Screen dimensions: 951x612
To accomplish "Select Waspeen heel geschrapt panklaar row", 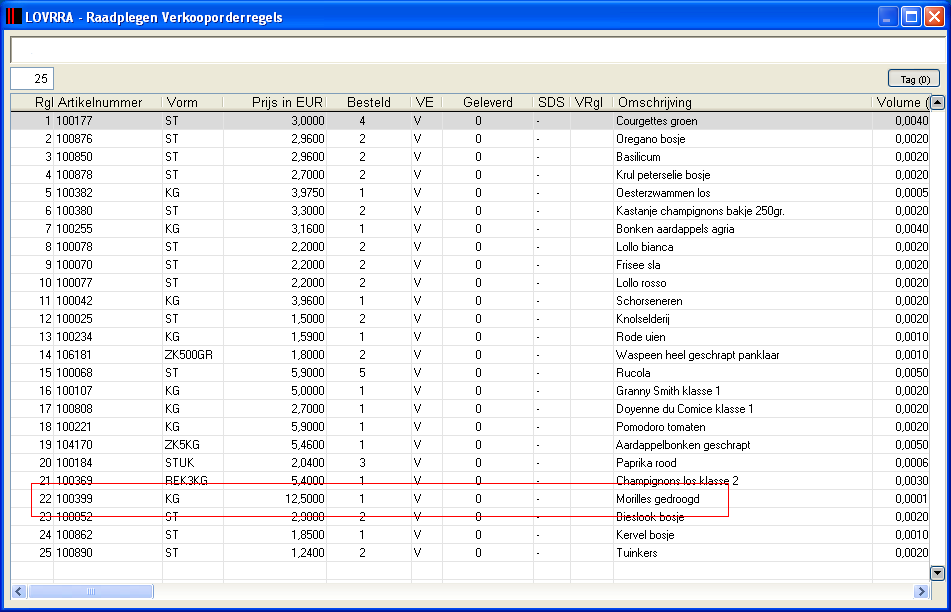I will [x=470, y=355].
